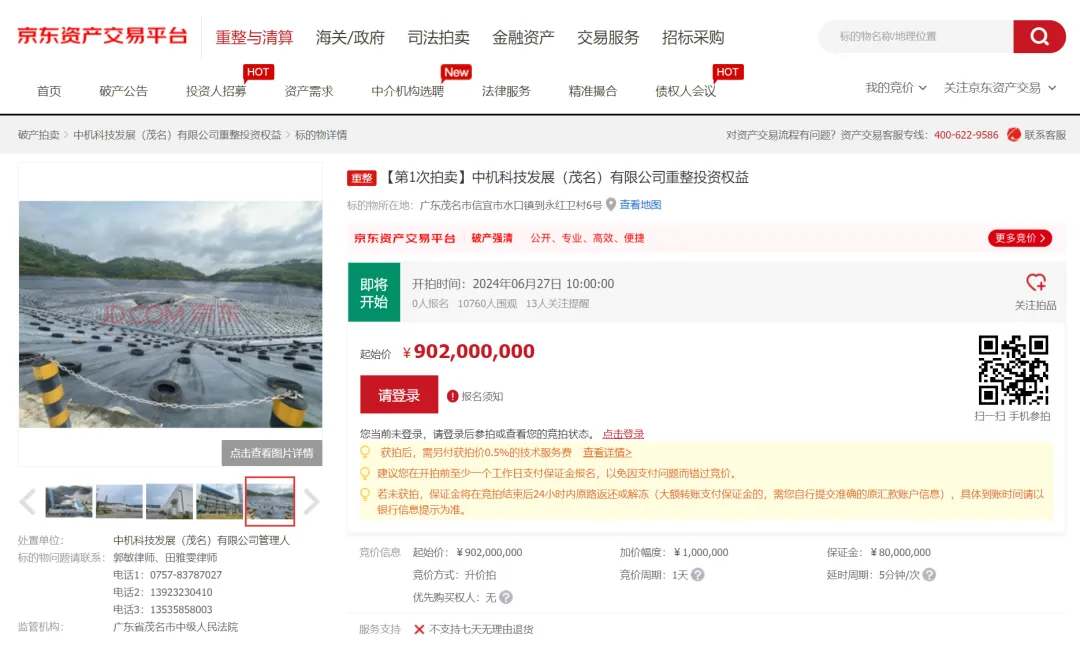The height and width of the screenshot is (645, 1080).
Task: Open the 点击登录 link
Action: [623, 433]
